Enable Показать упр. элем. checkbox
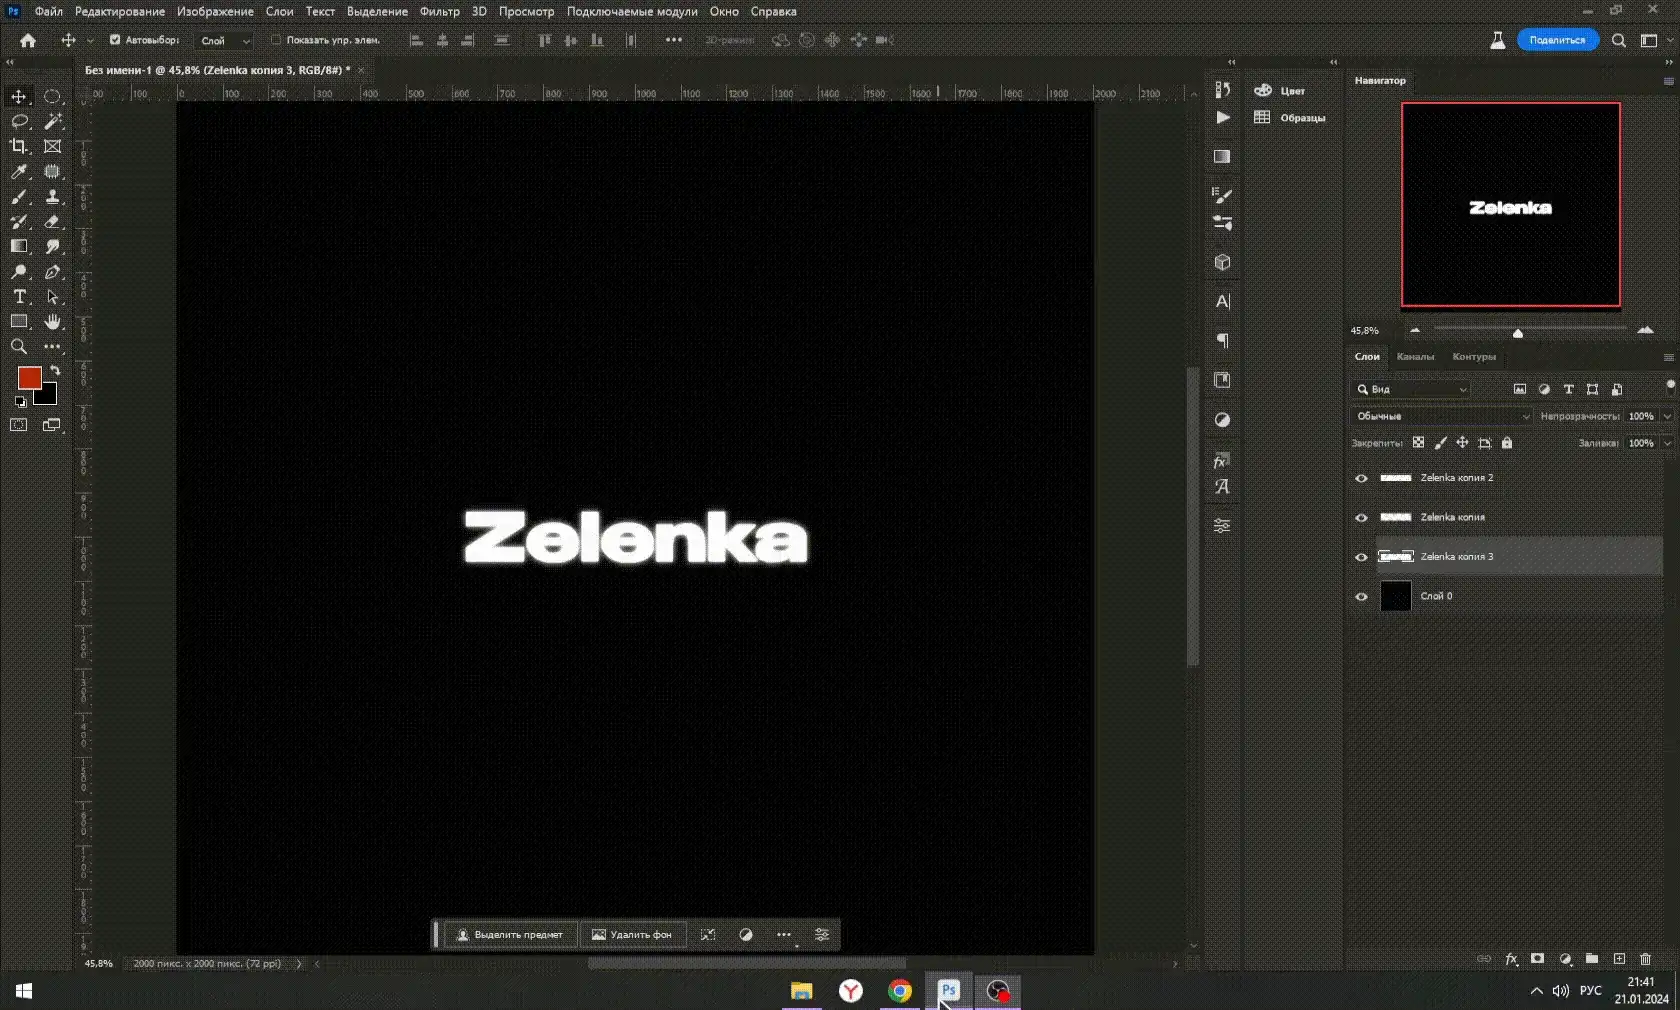 [x=276, y=40]
